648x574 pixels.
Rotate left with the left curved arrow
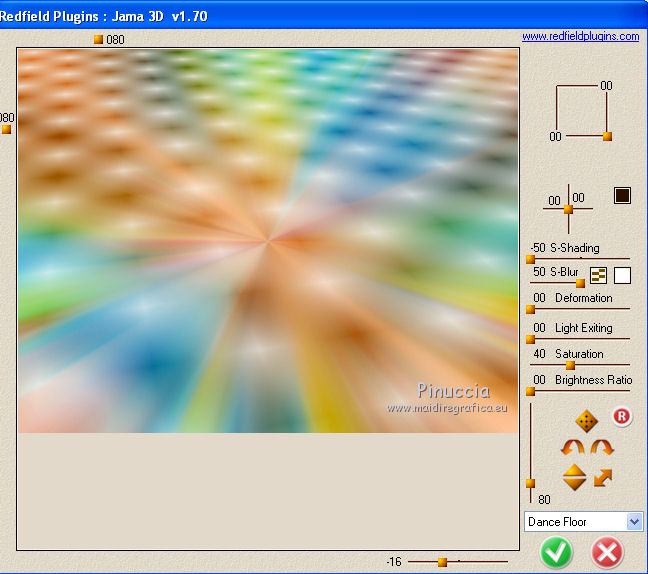pyautogui.click(x=572, y=447)
